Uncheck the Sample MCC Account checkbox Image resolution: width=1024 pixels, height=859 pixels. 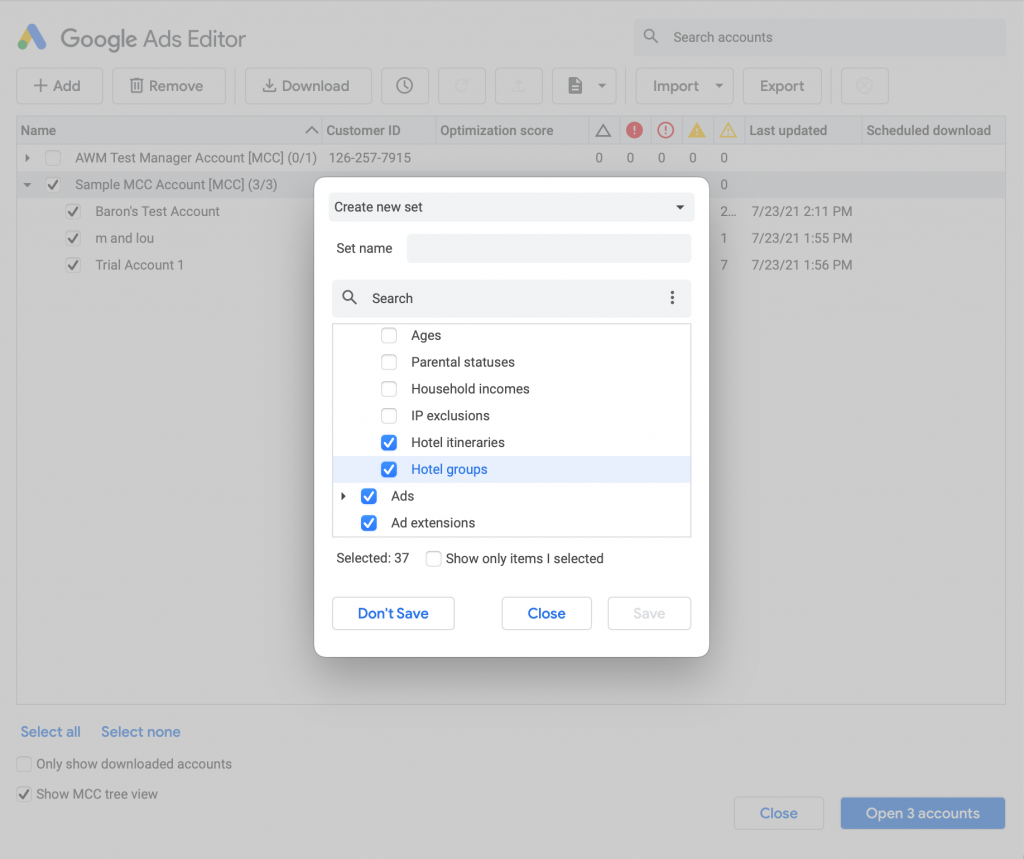pyautogui.click(x=53, y=185)
